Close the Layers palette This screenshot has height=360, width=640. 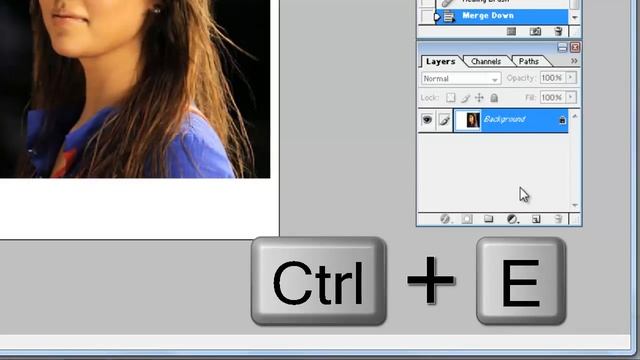[x=575, y=48]
